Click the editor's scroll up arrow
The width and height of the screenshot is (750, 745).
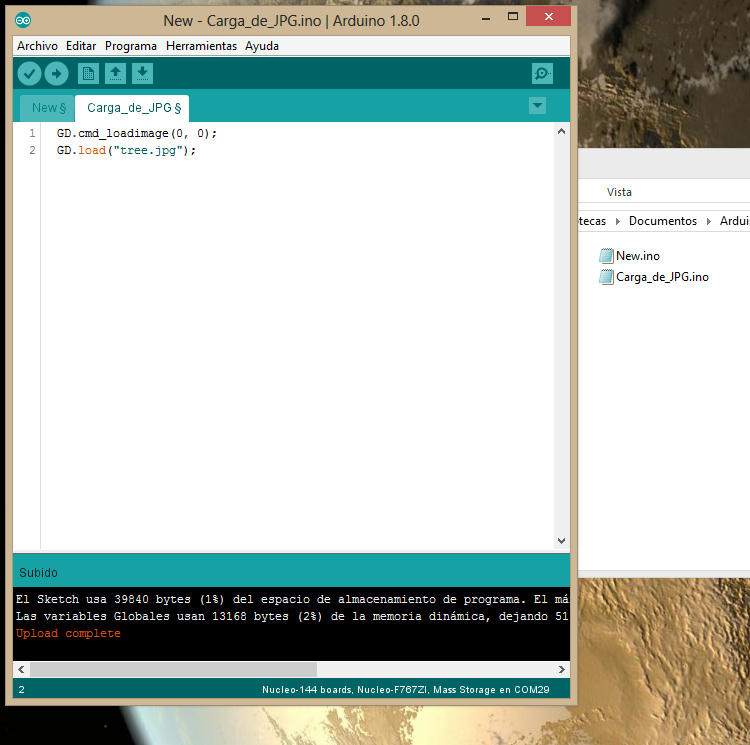point(562,131)
